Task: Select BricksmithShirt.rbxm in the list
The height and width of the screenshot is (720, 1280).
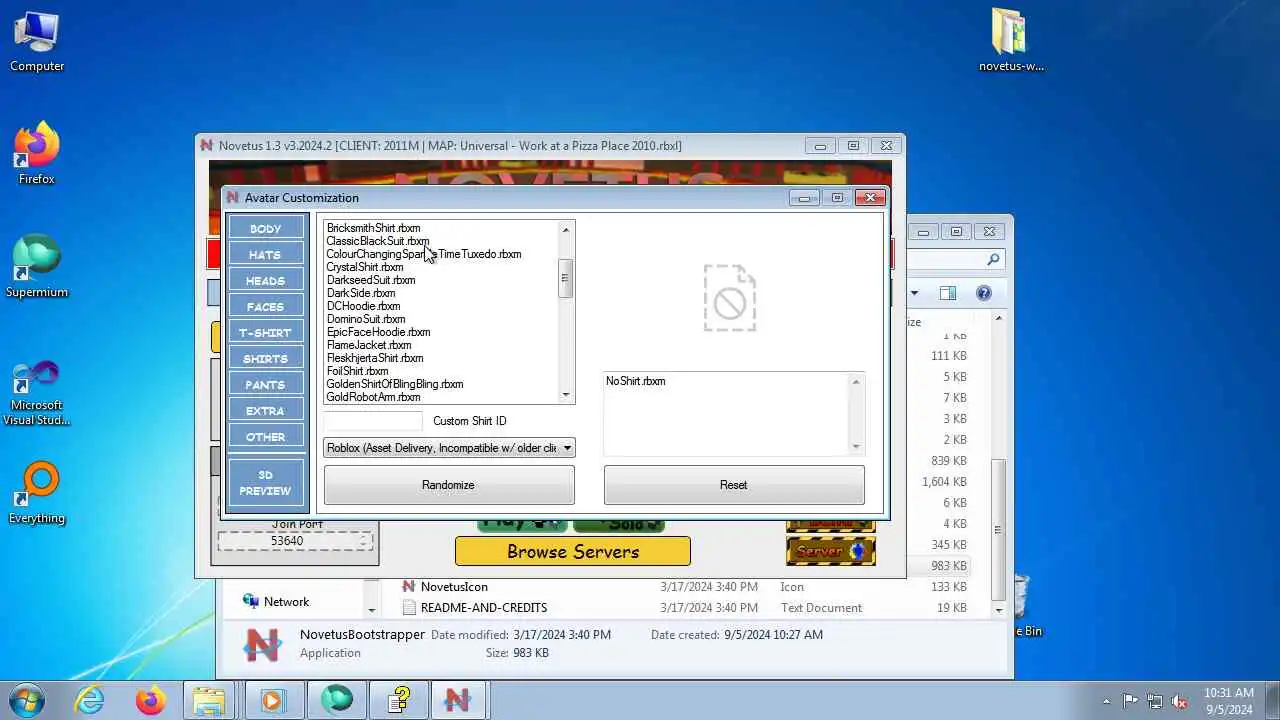Action: pyautogui.click(x=373, y=228)
